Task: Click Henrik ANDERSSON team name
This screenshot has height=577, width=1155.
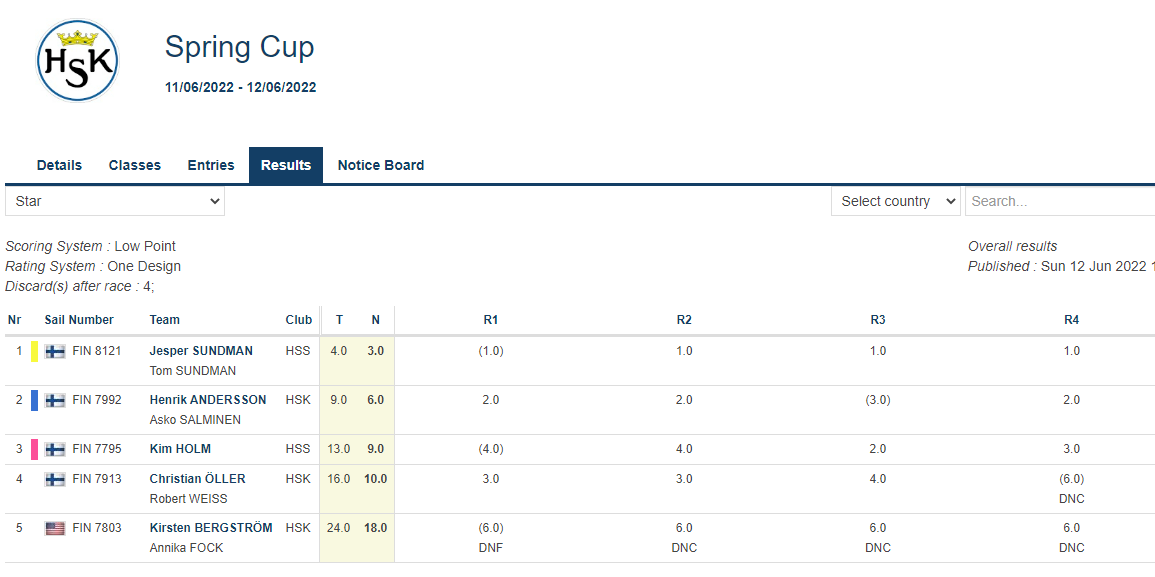Action: 208,400
